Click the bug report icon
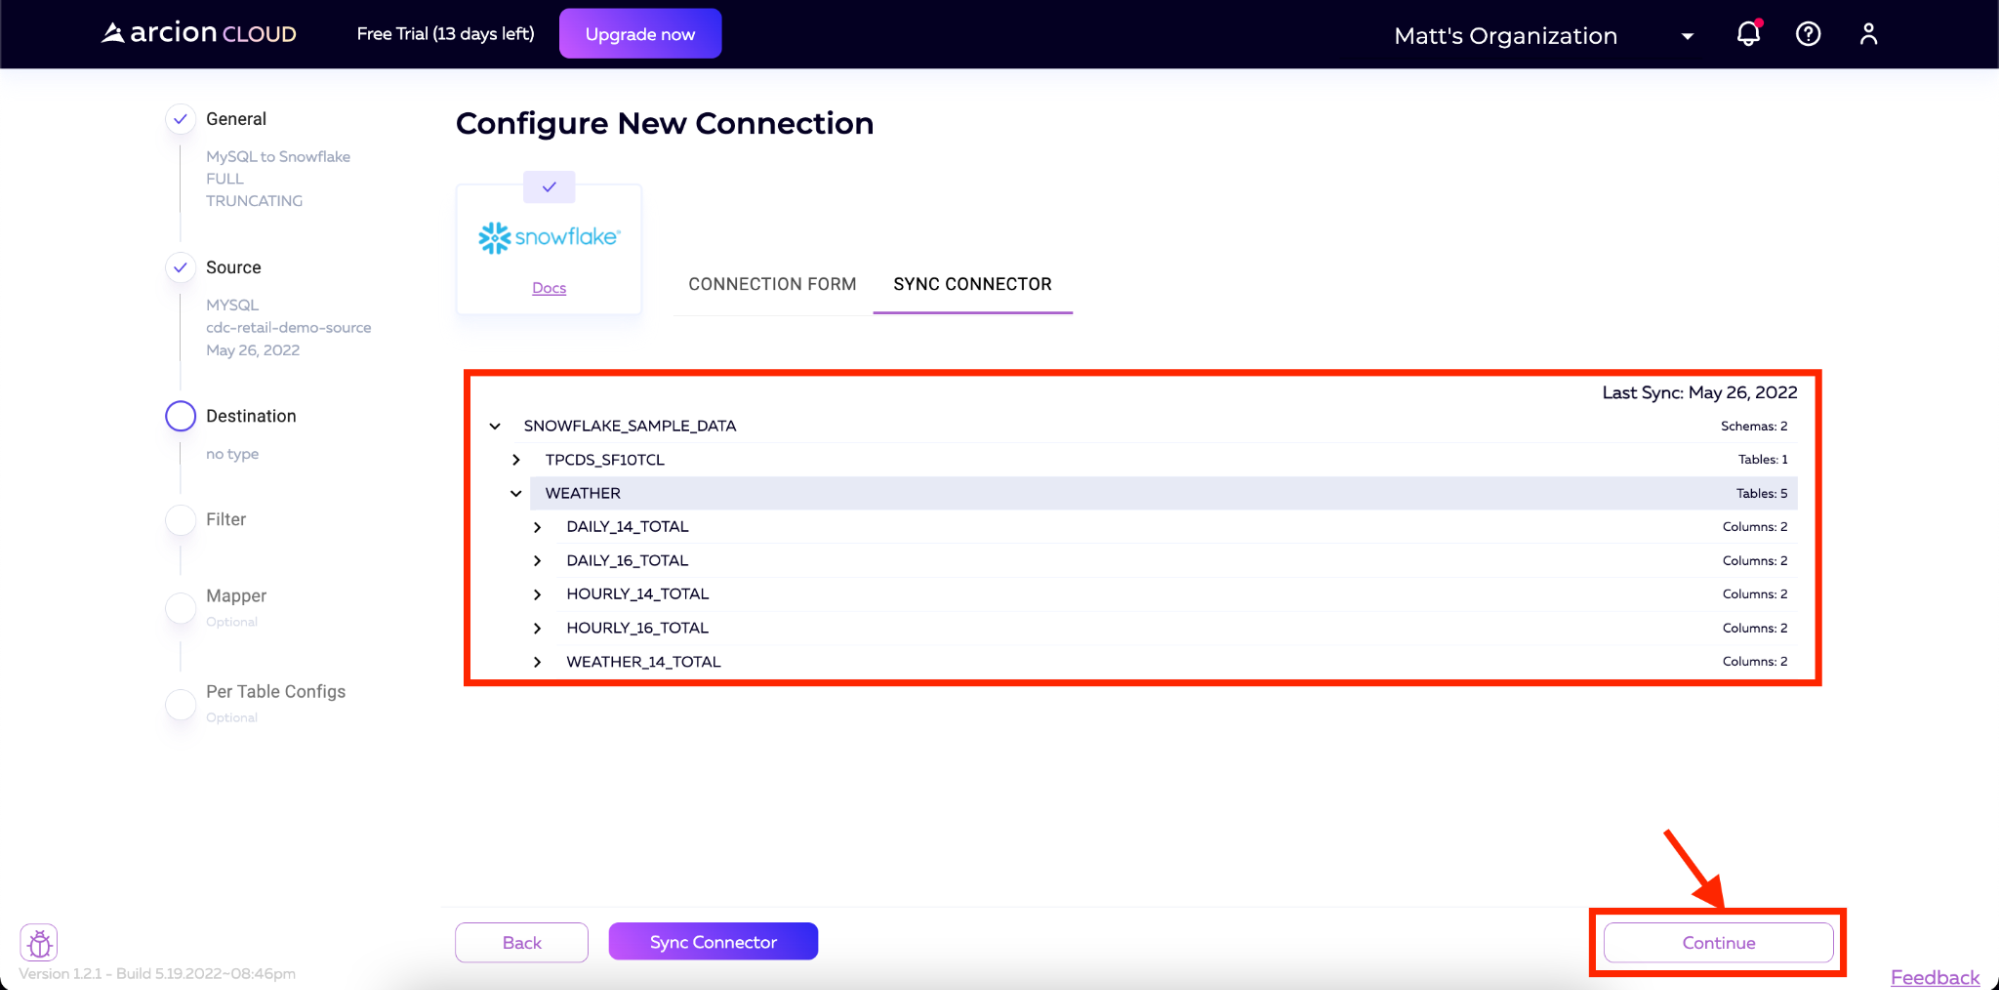Image resolution: width=1999 pixels, height=990 pixels. [x=39, y=942]
